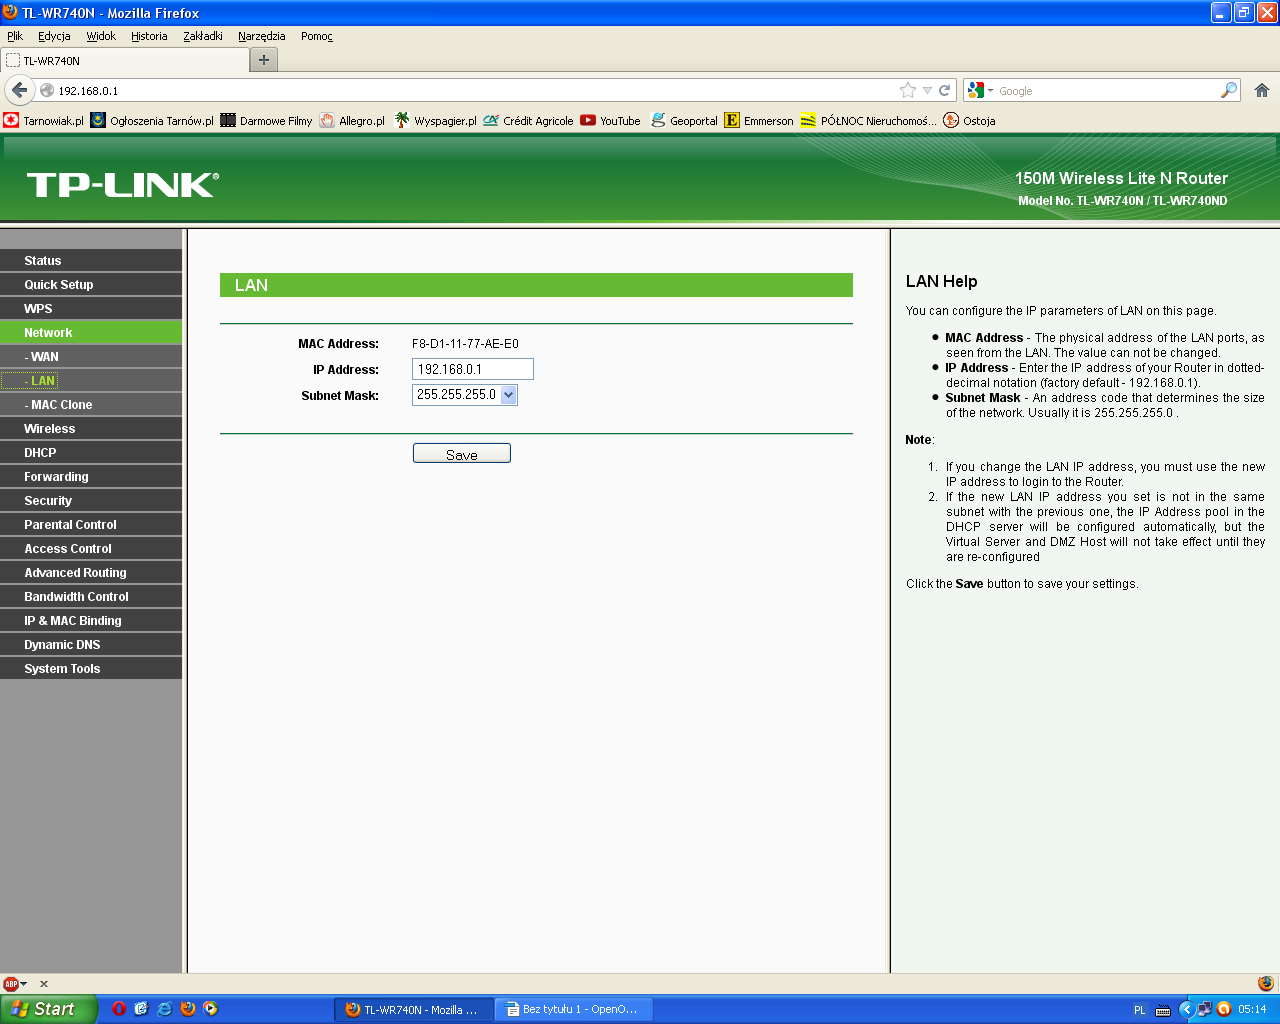Open the Narzędzia menu
Image resolution: width=1280 pixels, height=1024 pixels.
pyautogui.click(x=261, y=36)
